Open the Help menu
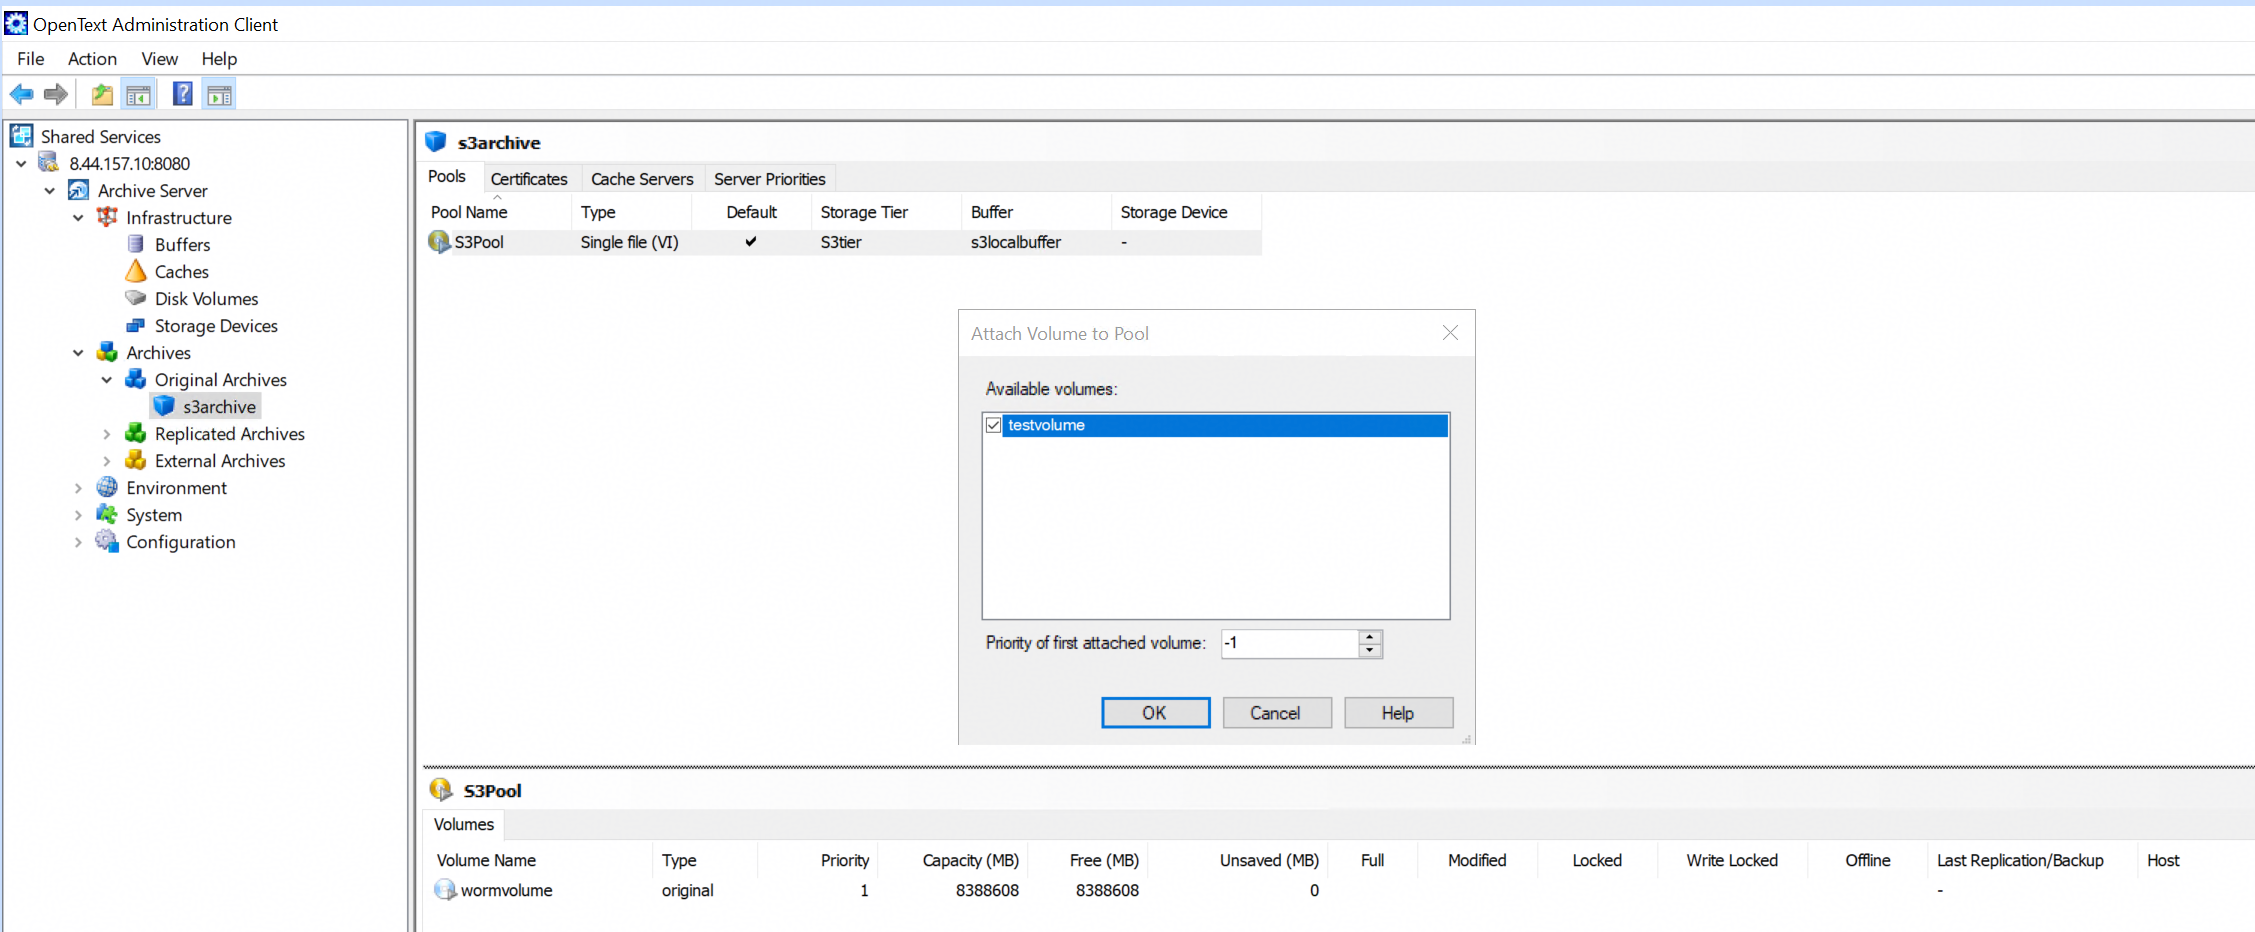Viewport: 2255px width, 932px height. tap(219, 58)
